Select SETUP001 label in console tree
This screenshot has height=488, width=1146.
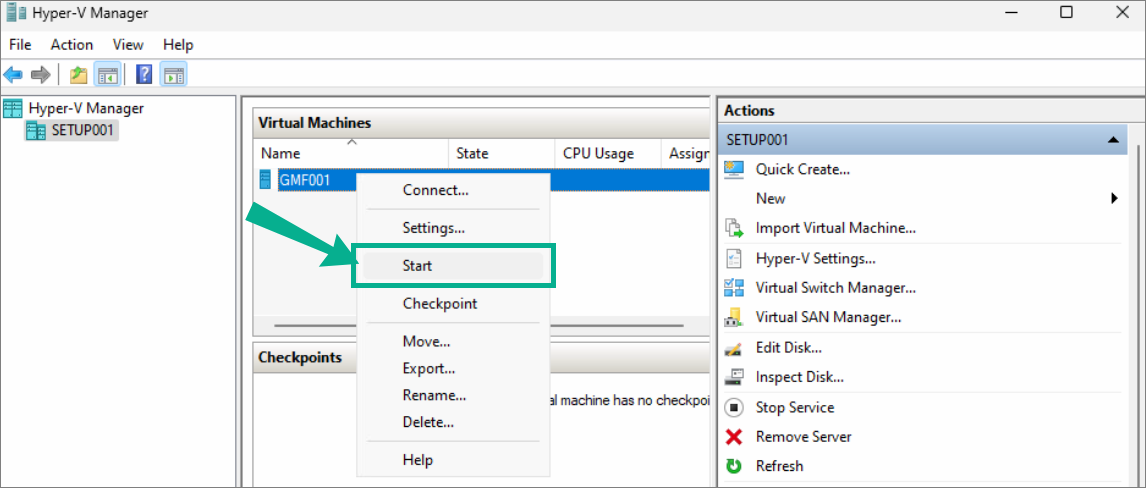pos(84,131)
